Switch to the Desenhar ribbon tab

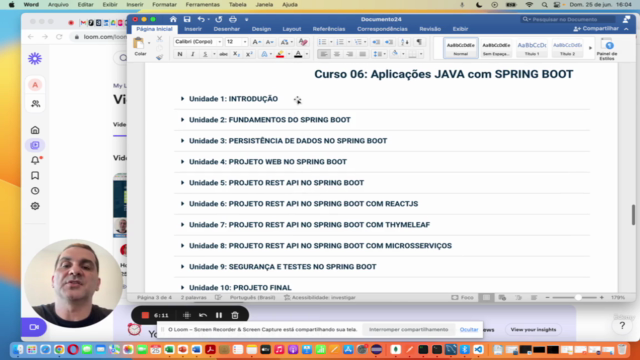(227, 29)
